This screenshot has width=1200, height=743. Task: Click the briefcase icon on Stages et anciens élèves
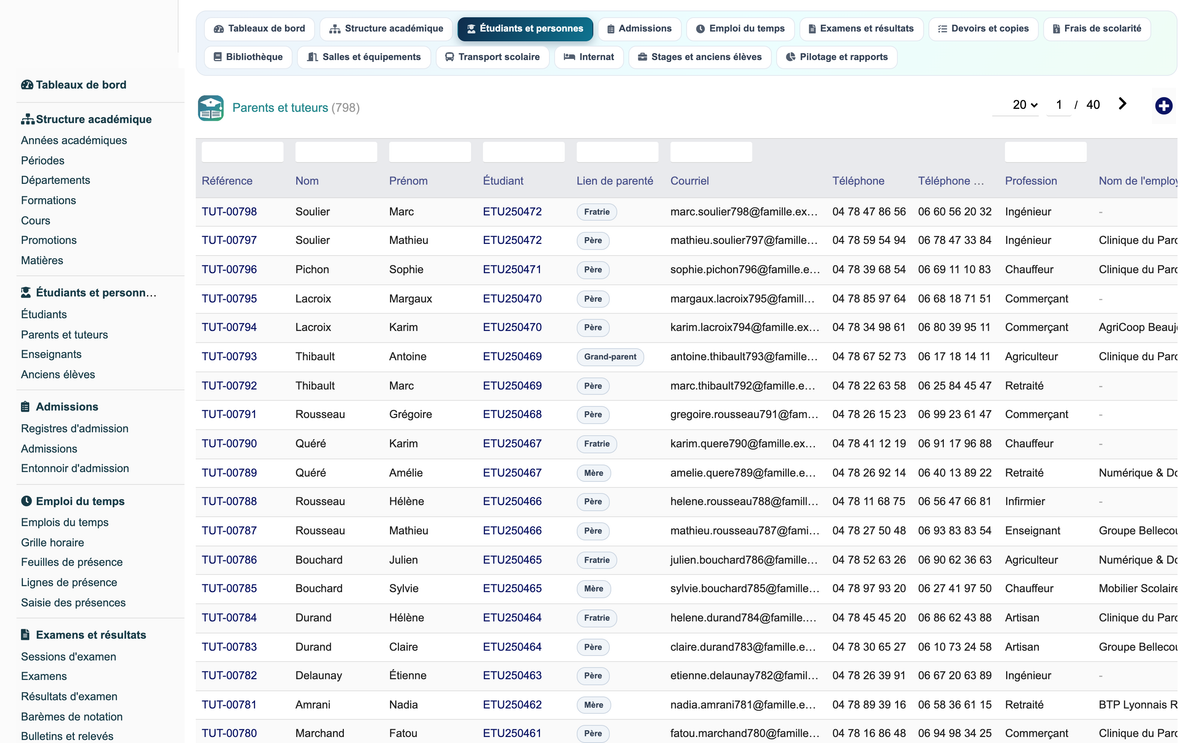[642, 57]
